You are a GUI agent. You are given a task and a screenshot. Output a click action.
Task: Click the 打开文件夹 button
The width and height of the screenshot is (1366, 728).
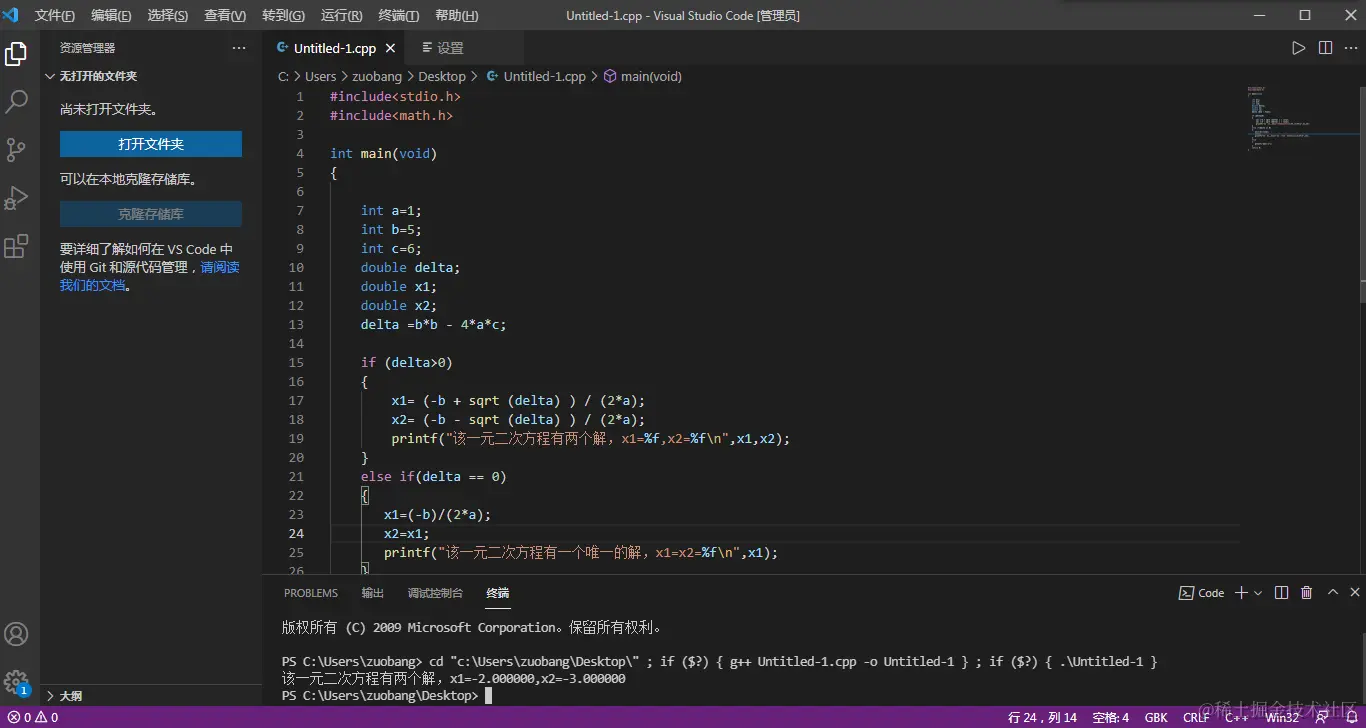tap(151, 144)
